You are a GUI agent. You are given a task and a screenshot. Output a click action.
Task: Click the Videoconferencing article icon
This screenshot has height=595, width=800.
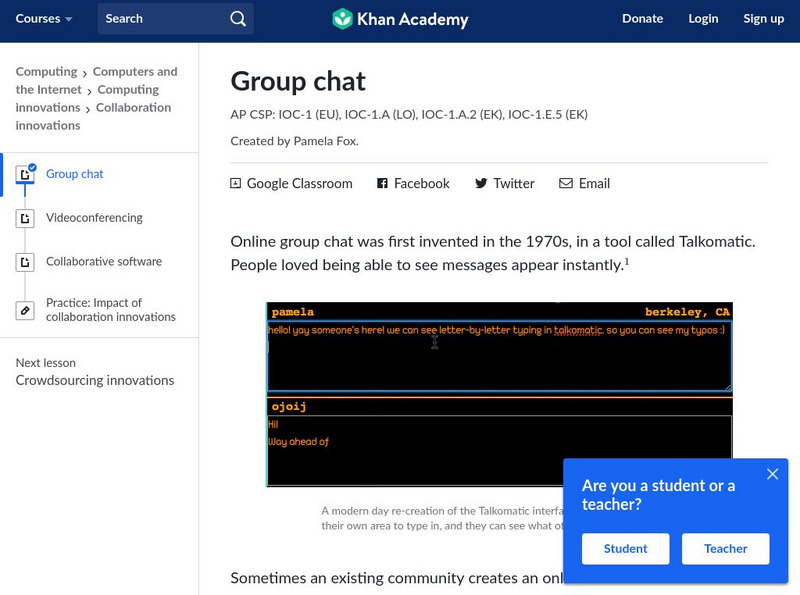(x=24, y=218)
